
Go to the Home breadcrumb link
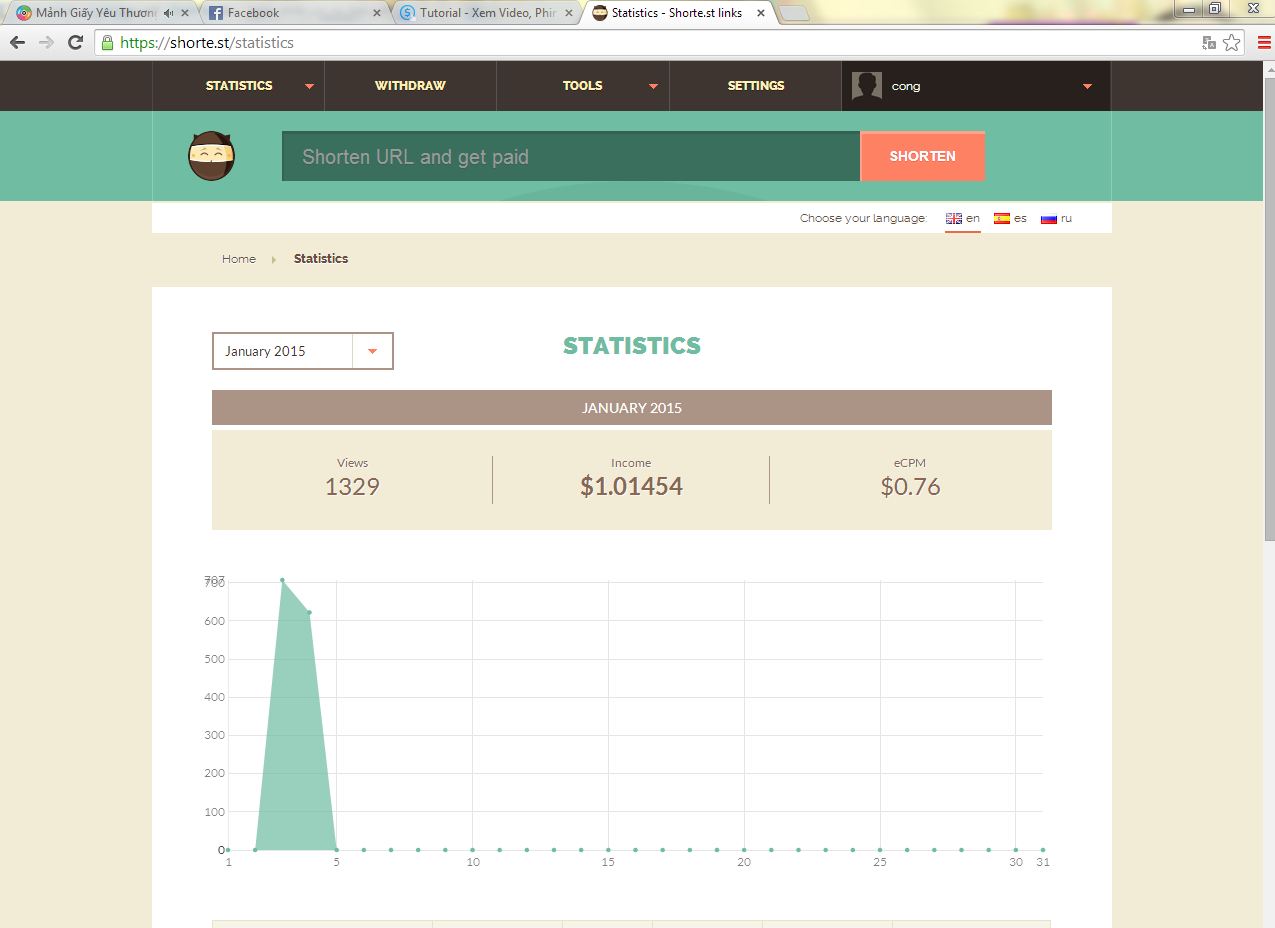click(x=239, y=259)
